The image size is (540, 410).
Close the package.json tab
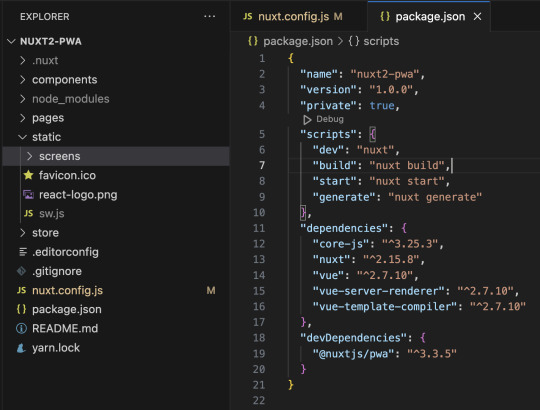coord(477,16)
